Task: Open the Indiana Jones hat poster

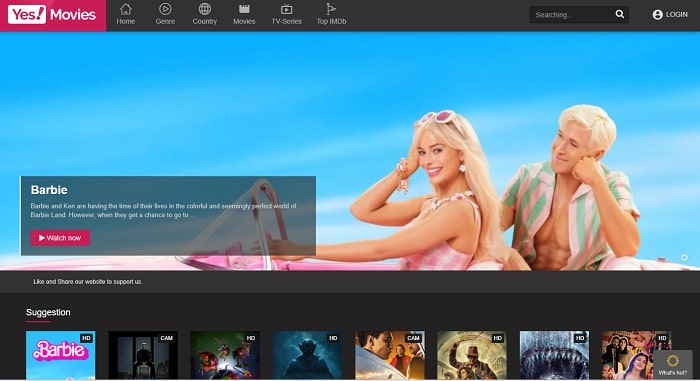Action: coord(472,355)
